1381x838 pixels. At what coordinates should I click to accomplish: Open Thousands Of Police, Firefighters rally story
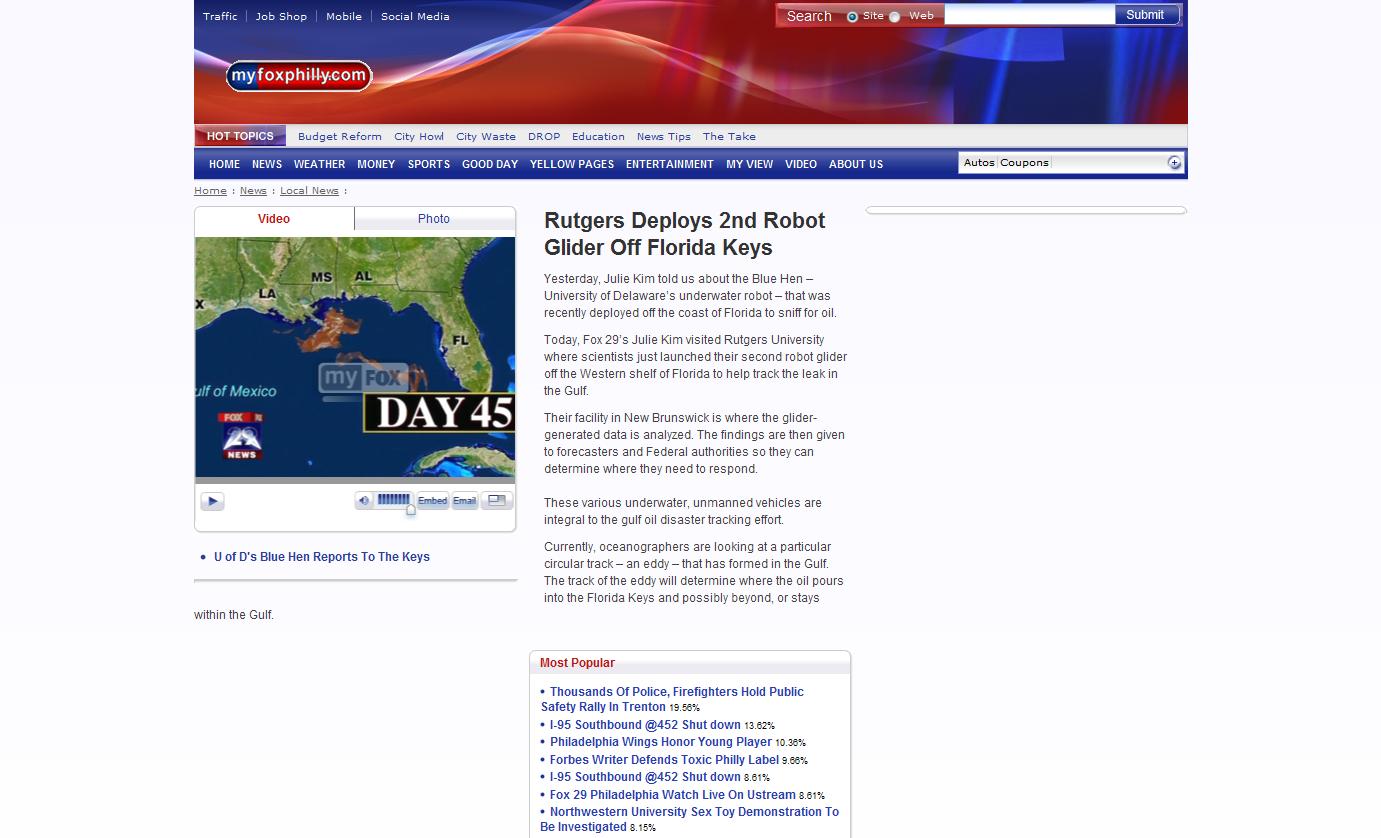click(672, 699)
